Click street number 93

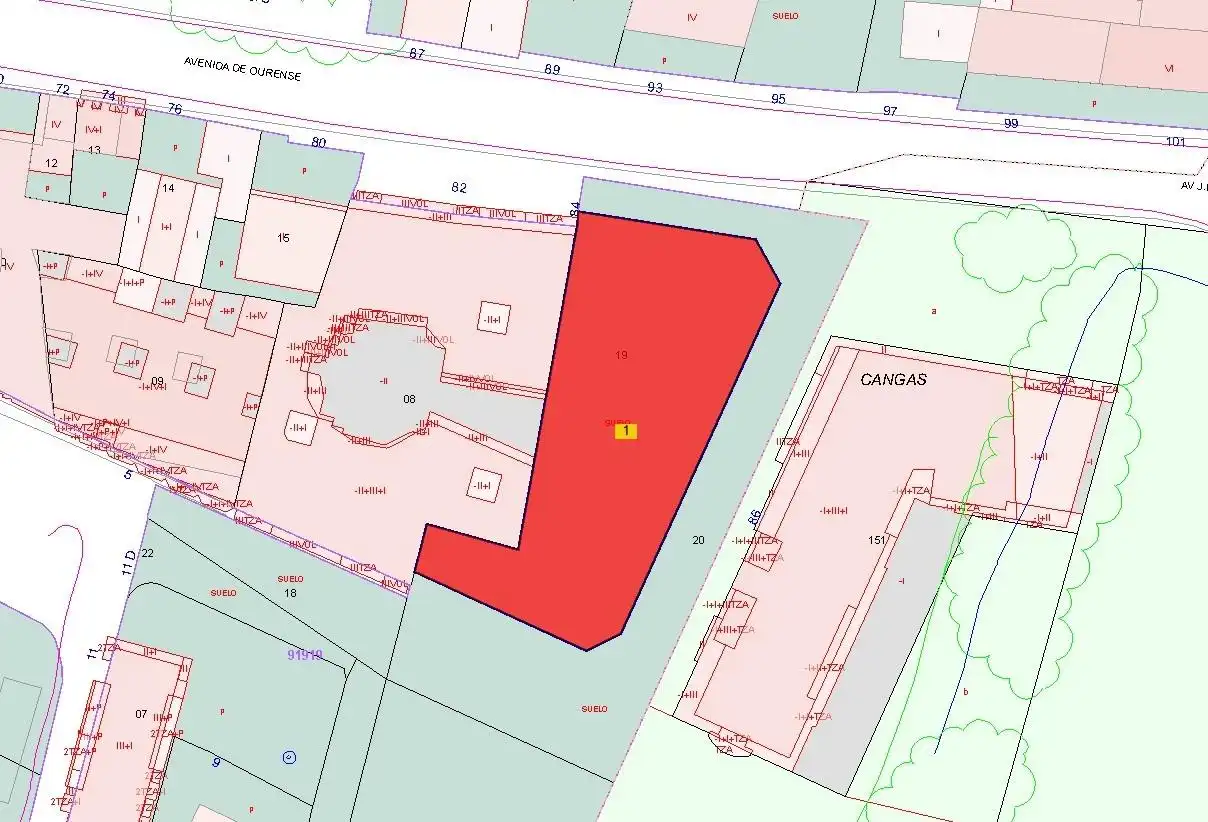coord(655,87)
